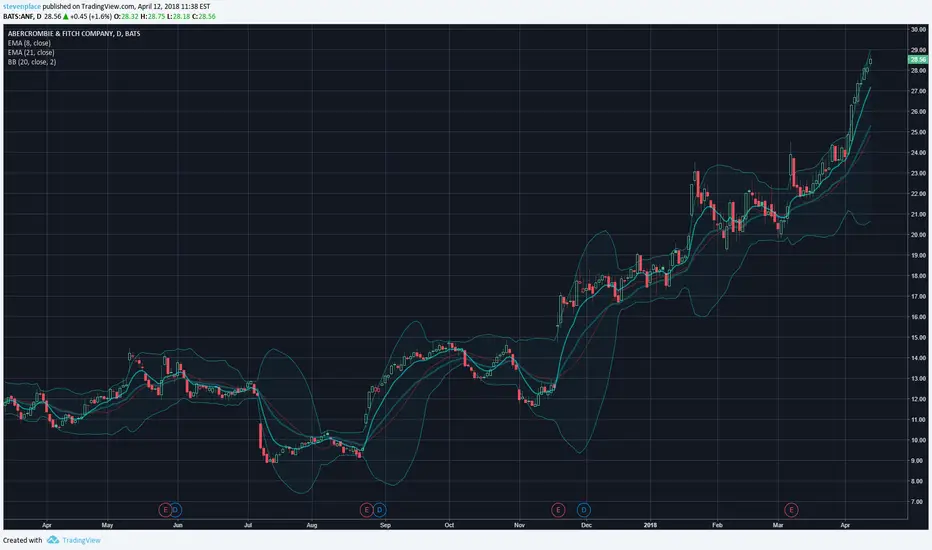Viewport: 932px width, 550px height.
Task: Click the high value H:28.75
Action: pos(153,17)
